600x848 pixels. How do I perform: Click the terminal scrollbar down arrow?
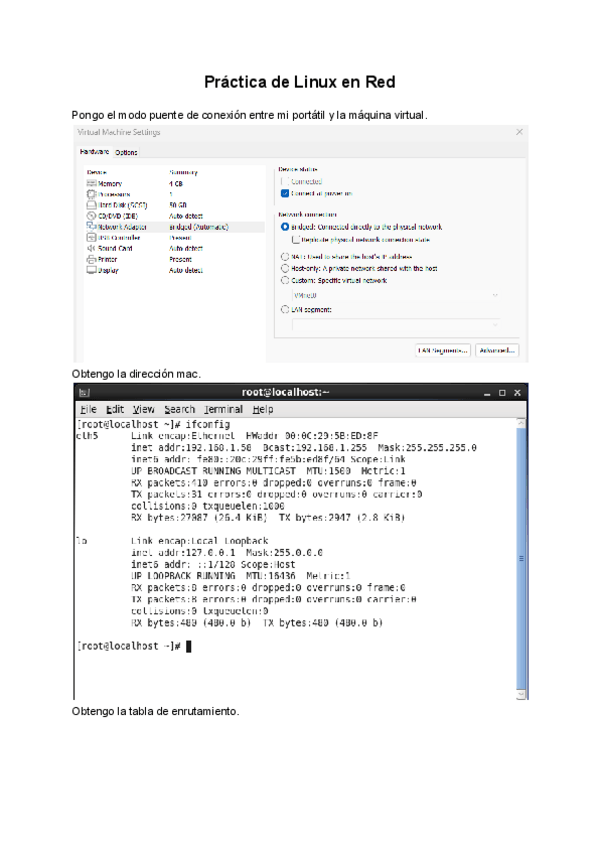pos(521,694)
